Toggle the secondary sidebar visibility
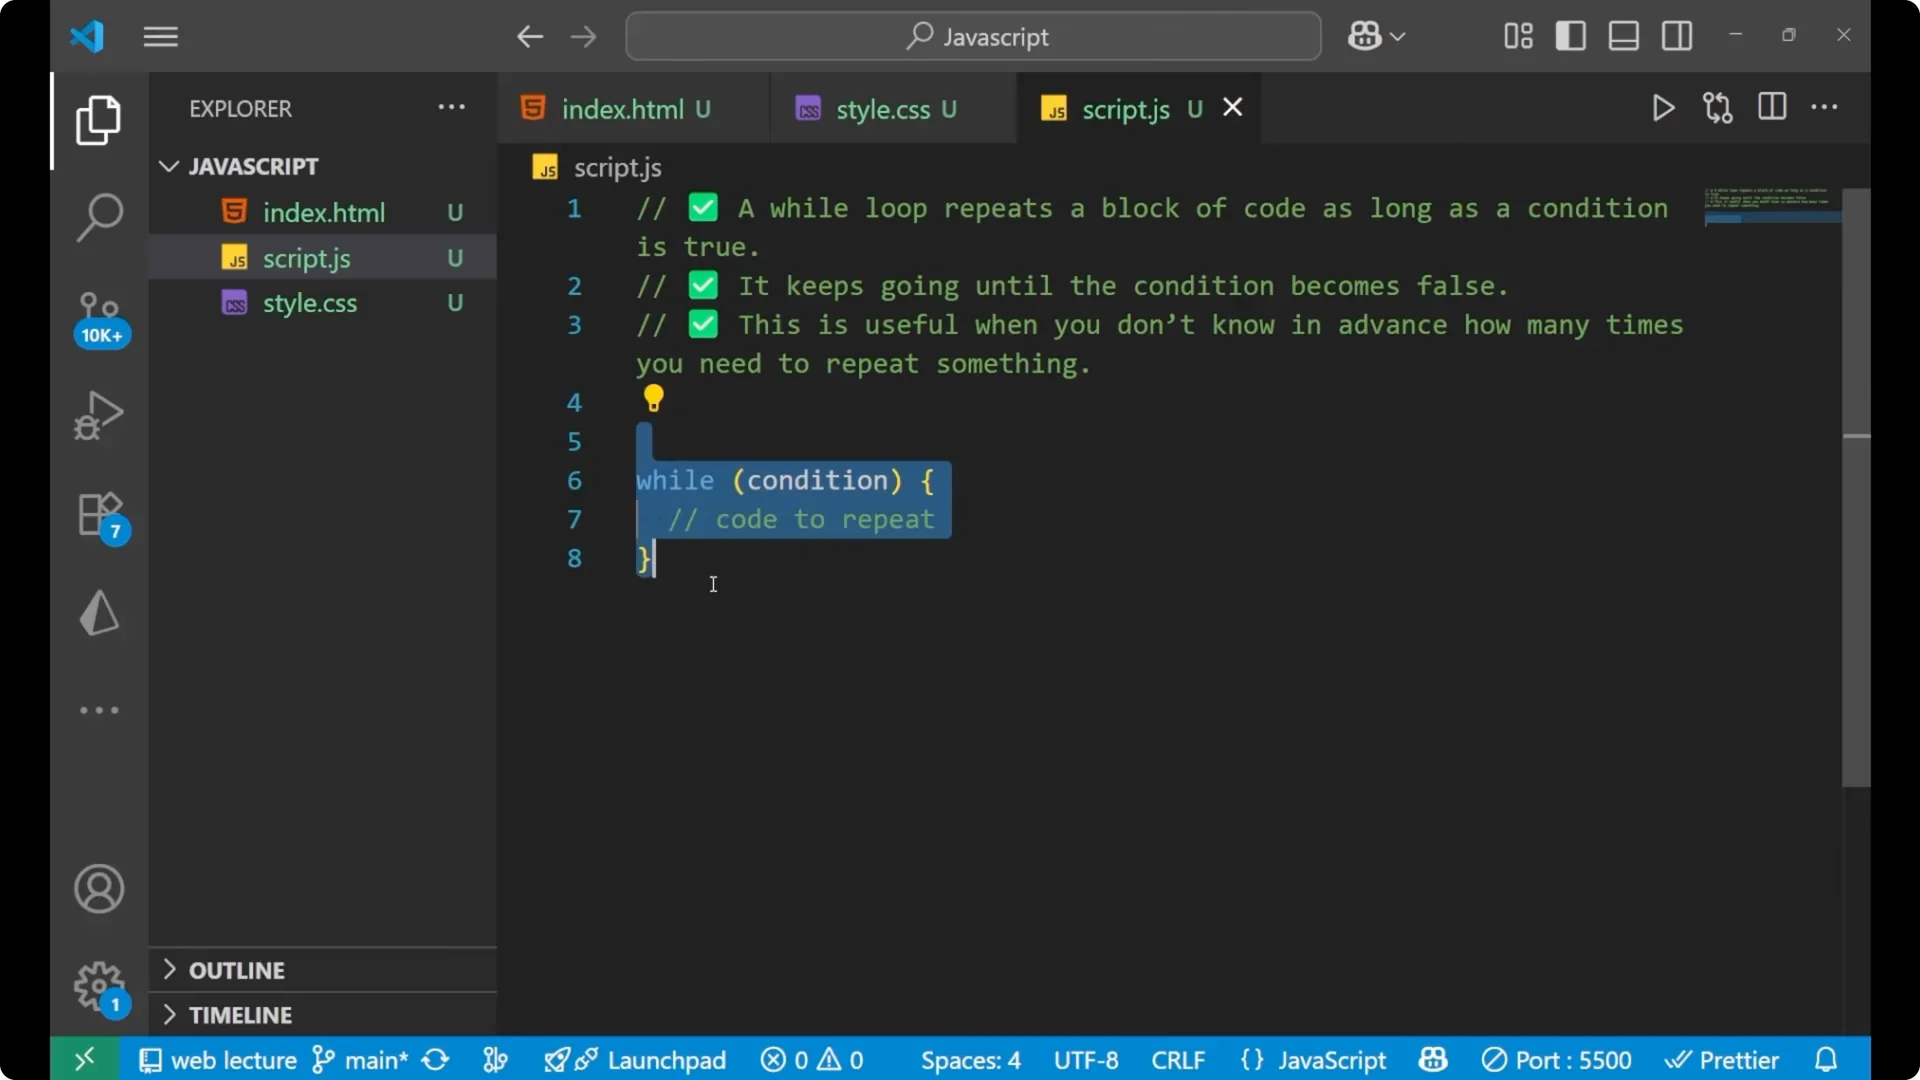This screenshot has height=1080, width=1920. tap(1676, 35)
